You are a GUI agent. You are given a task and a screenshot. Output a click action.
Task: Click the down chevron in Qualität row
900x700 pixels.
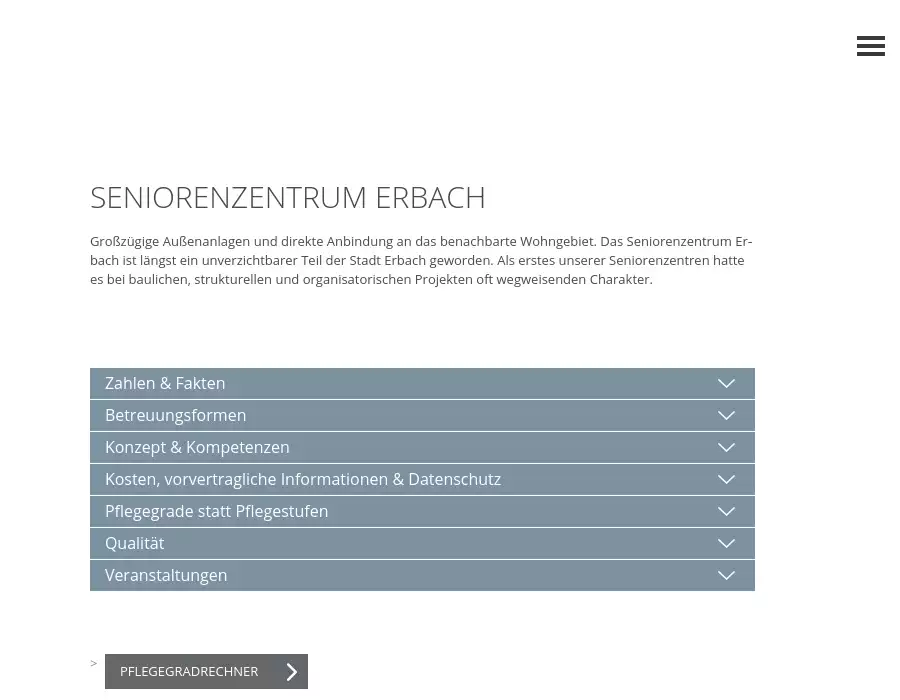[726, 544]
